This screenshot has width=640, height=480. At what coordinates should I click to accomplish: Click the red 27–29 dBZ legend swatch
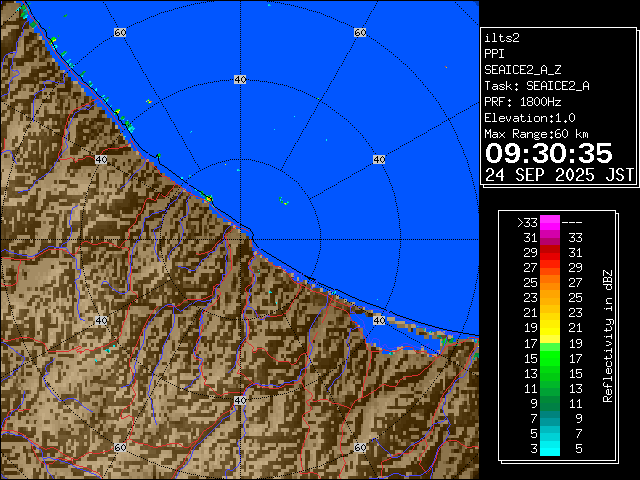pyautogui.click(x=549, y=268)
